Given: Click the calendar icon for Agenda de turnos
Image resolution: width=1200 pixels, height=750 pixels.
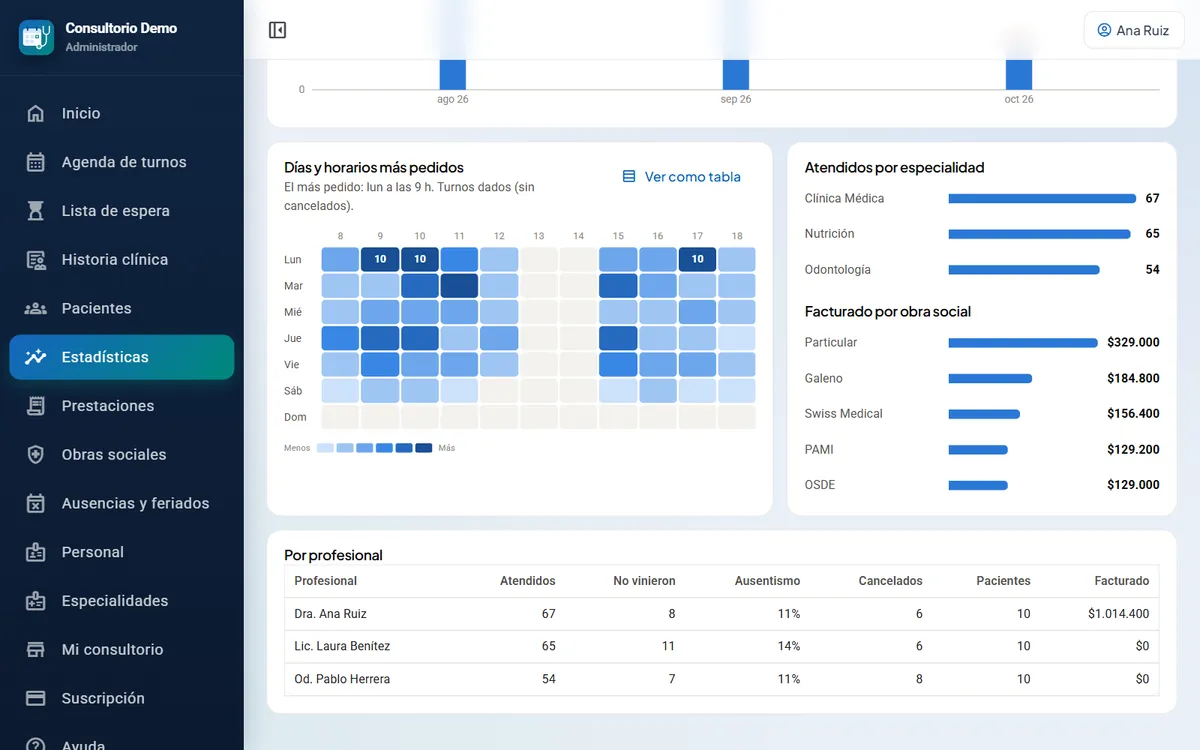Looking at the screenshot, I should point(36,162).
